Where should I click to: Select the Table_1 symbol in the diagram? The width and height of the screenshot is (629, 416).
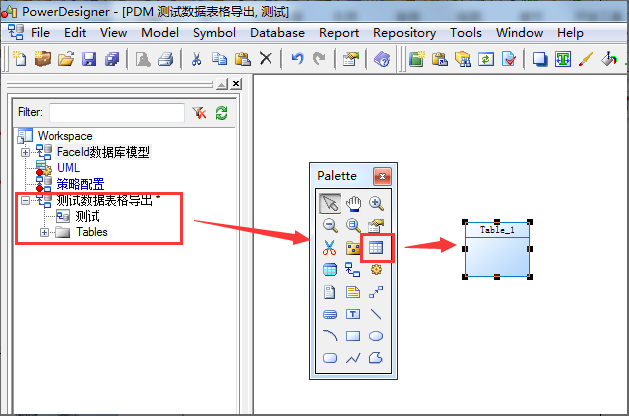(x=497, y=249)
